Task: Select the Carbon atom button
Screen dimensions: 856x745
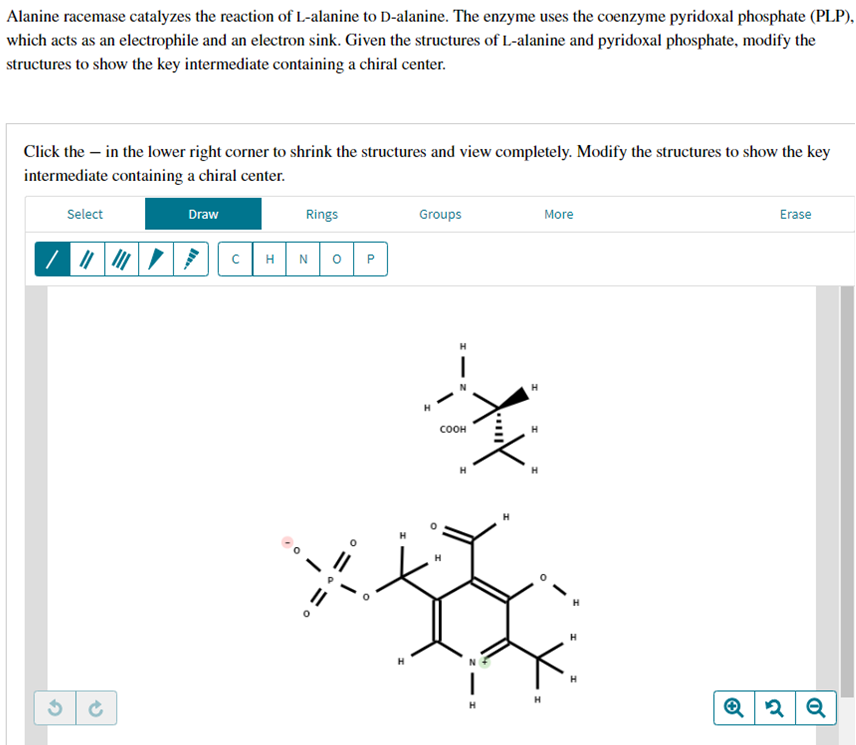Action: [x=235, y=259]
